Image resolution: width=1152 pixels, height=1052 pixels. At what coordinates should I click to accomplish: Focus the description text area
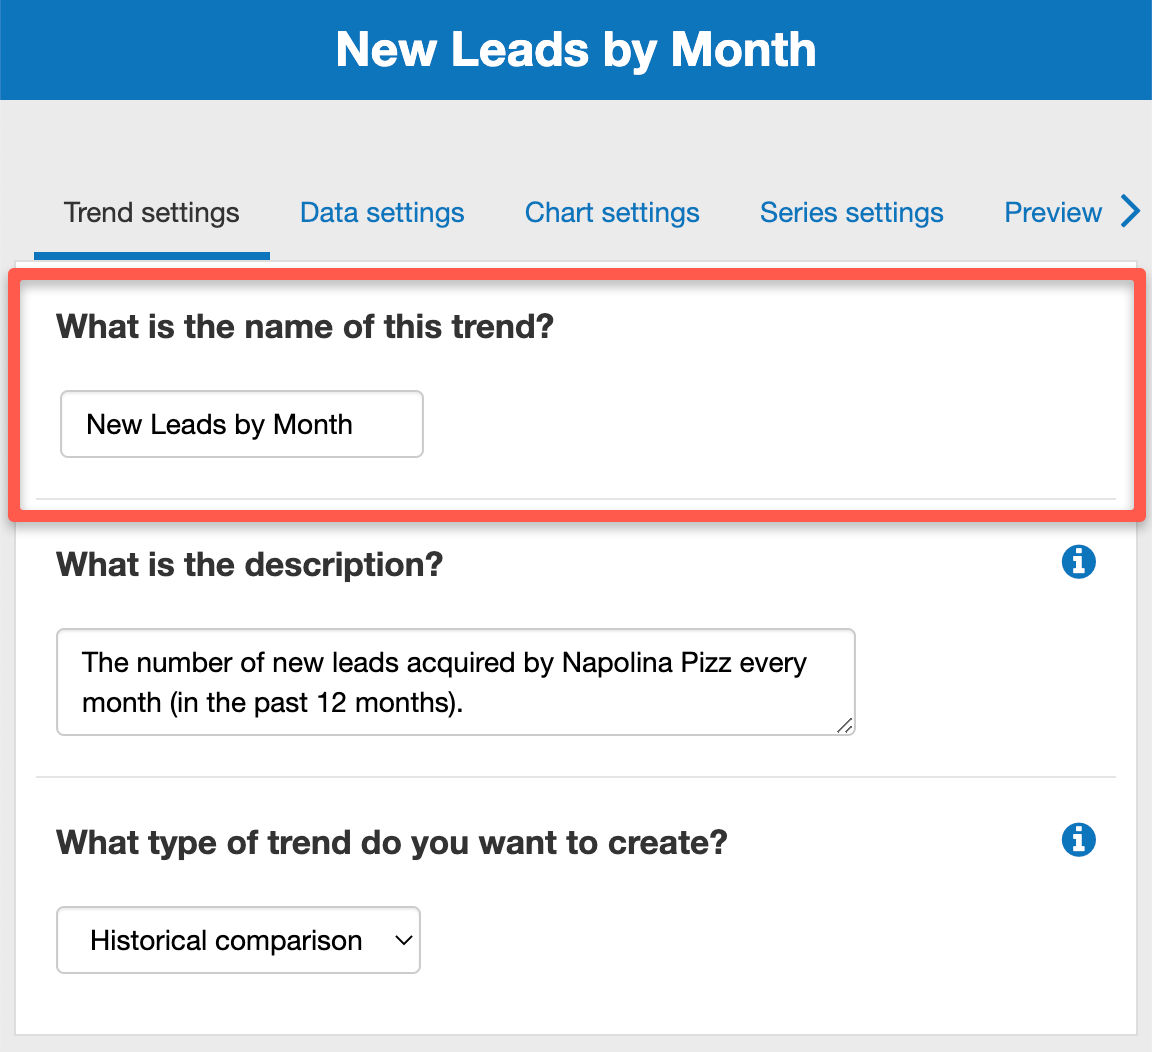(455, 682)
